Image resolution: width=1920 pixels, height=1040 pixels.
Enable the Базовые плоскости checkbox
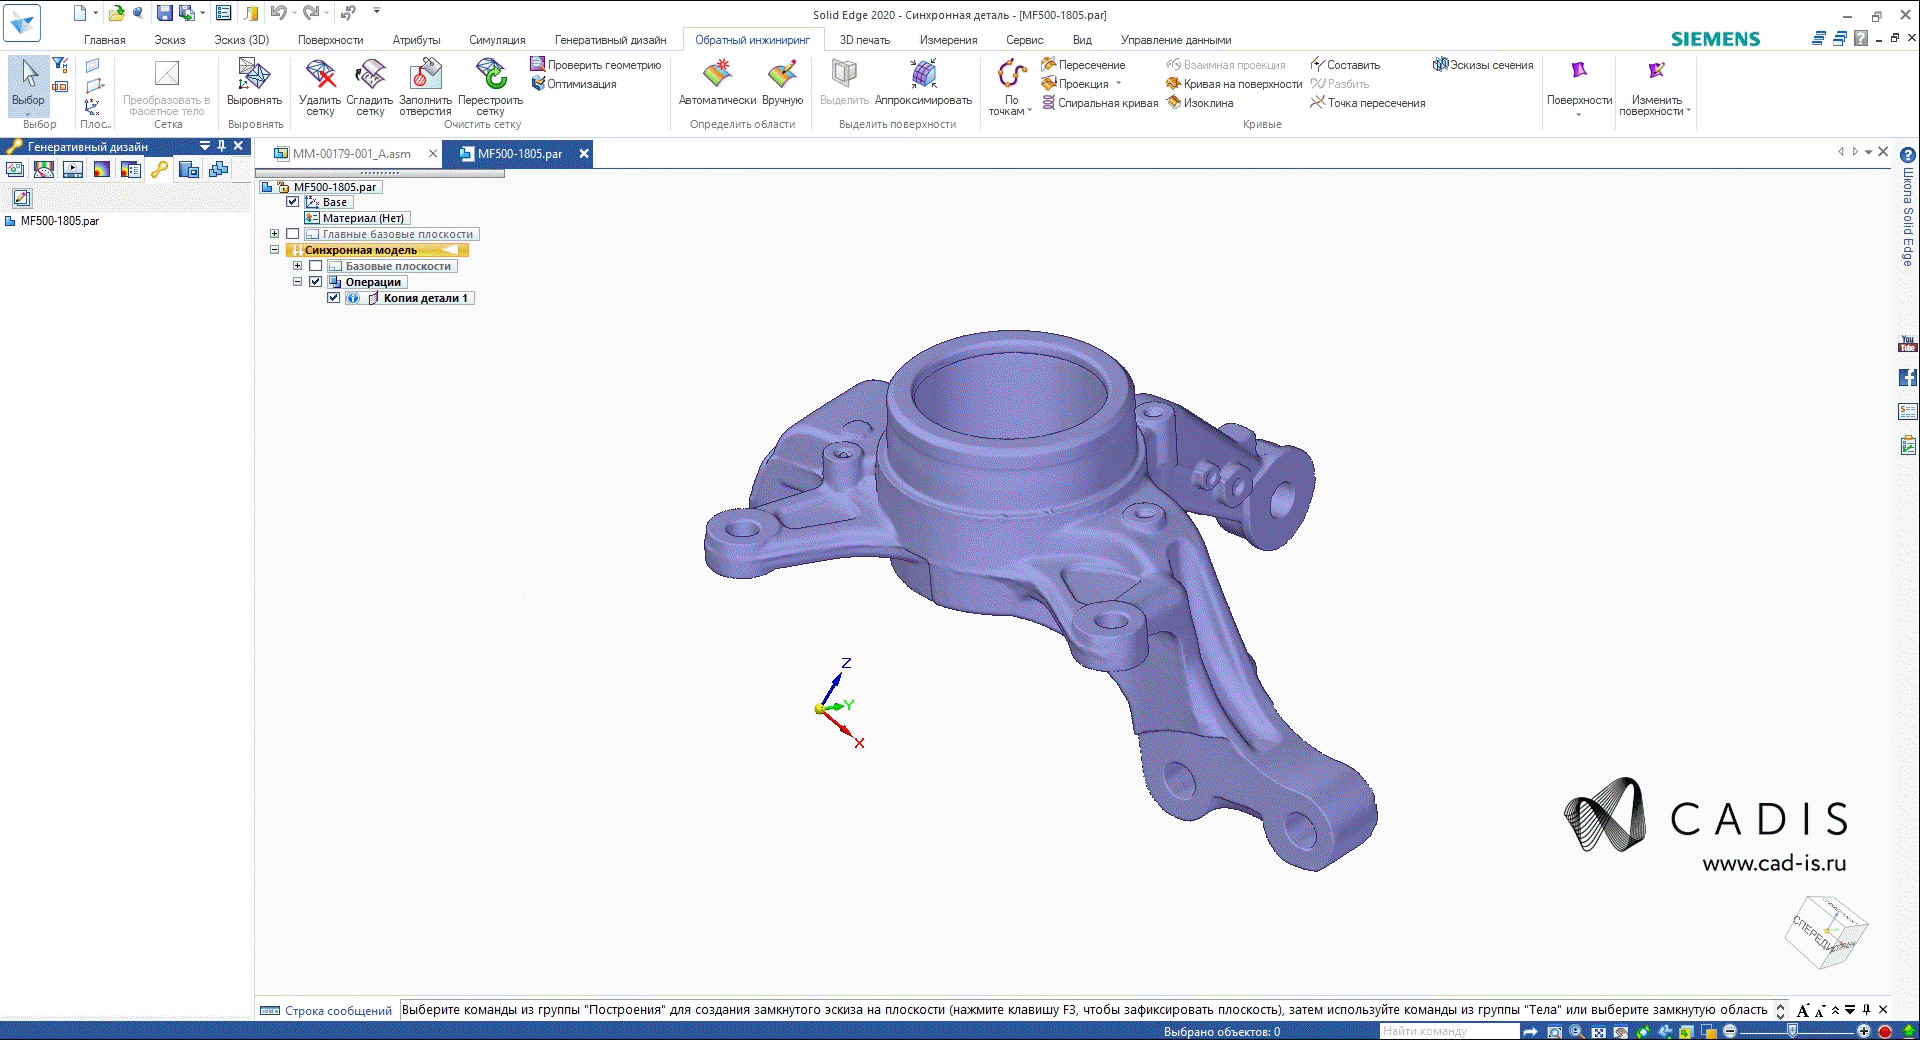click(x=316, y=266)
